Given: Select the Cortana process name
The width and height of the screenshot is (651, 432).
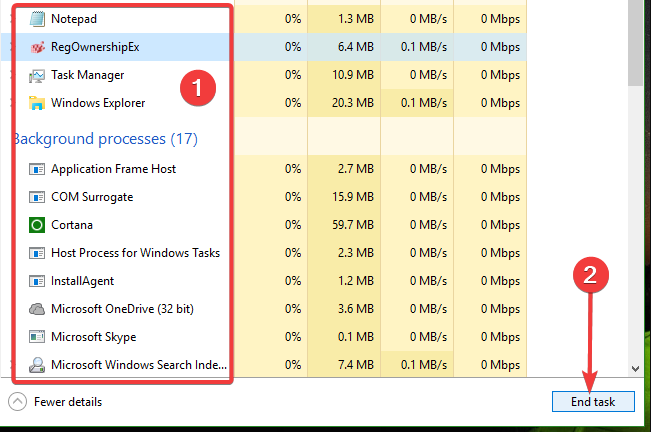Looking at the screenshot, I should (x=72, y=225).
